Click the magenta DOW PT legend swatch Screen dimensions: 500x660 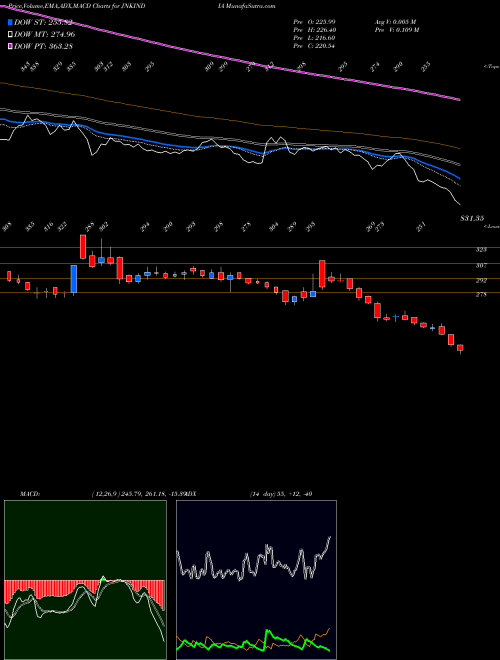10,46
